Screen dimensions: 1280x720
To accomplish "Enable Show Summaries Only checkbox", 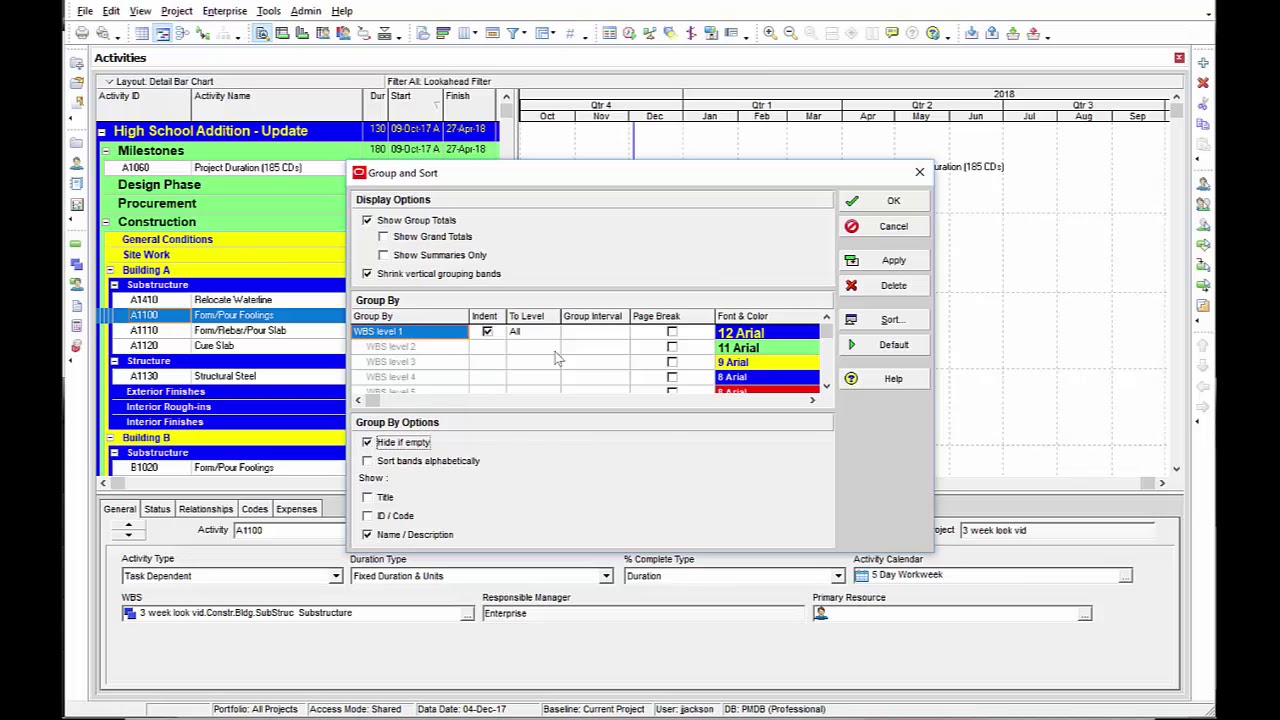I will pos(383,255).
